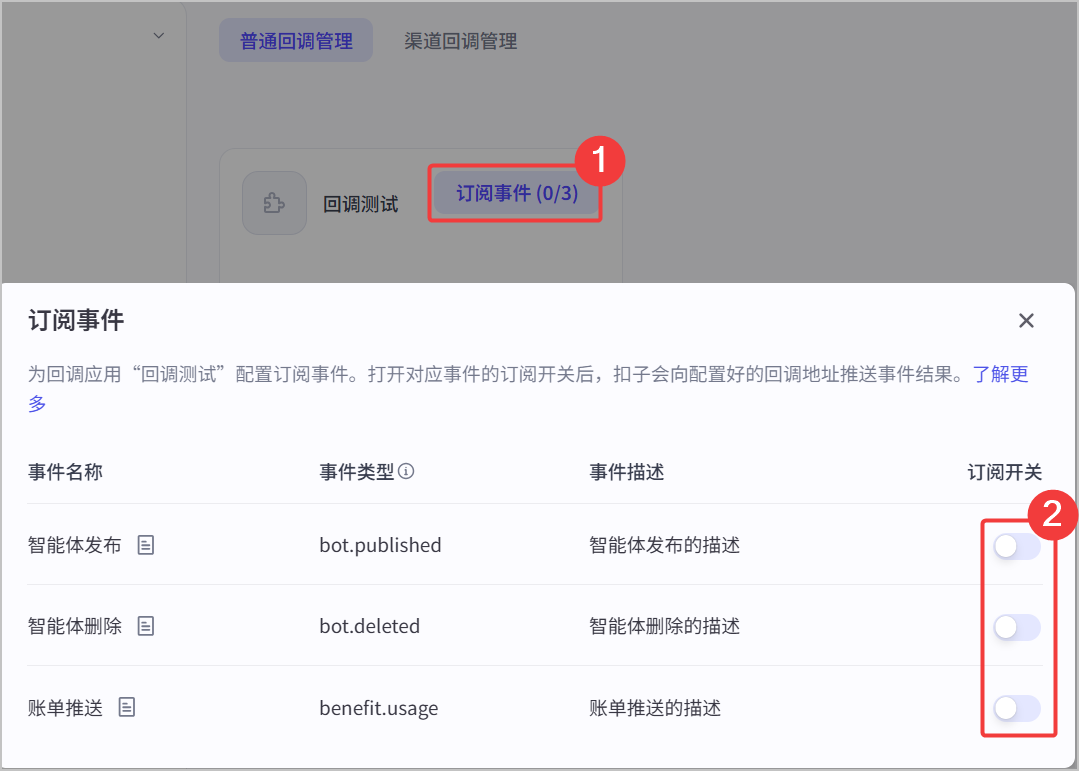Open the 了解更多 link
Viewport: 1079px width, 771px height.
point(1001,375)
